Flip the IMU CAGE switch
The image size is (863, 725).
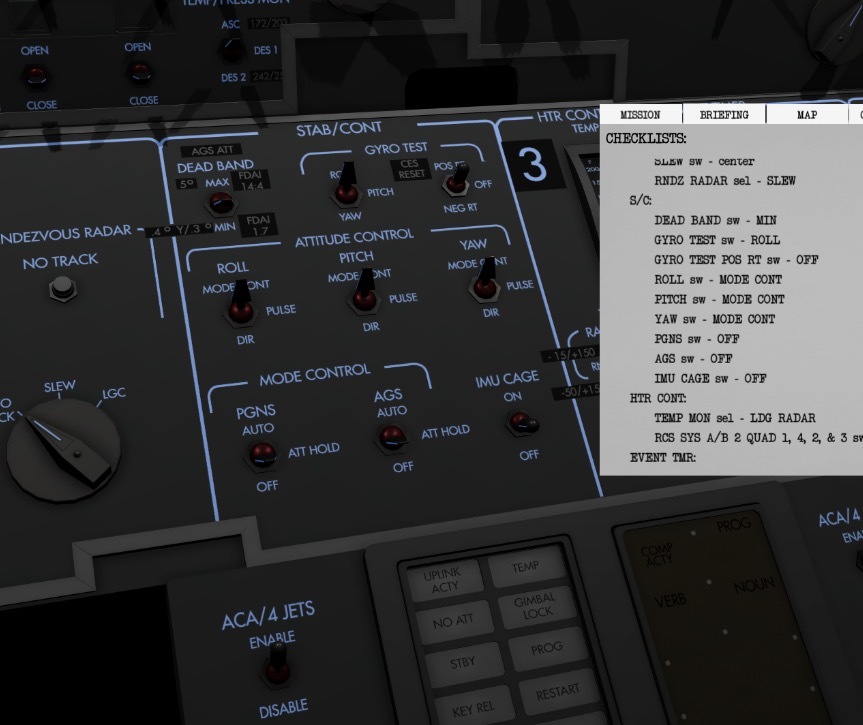click(x=522, y=422)
